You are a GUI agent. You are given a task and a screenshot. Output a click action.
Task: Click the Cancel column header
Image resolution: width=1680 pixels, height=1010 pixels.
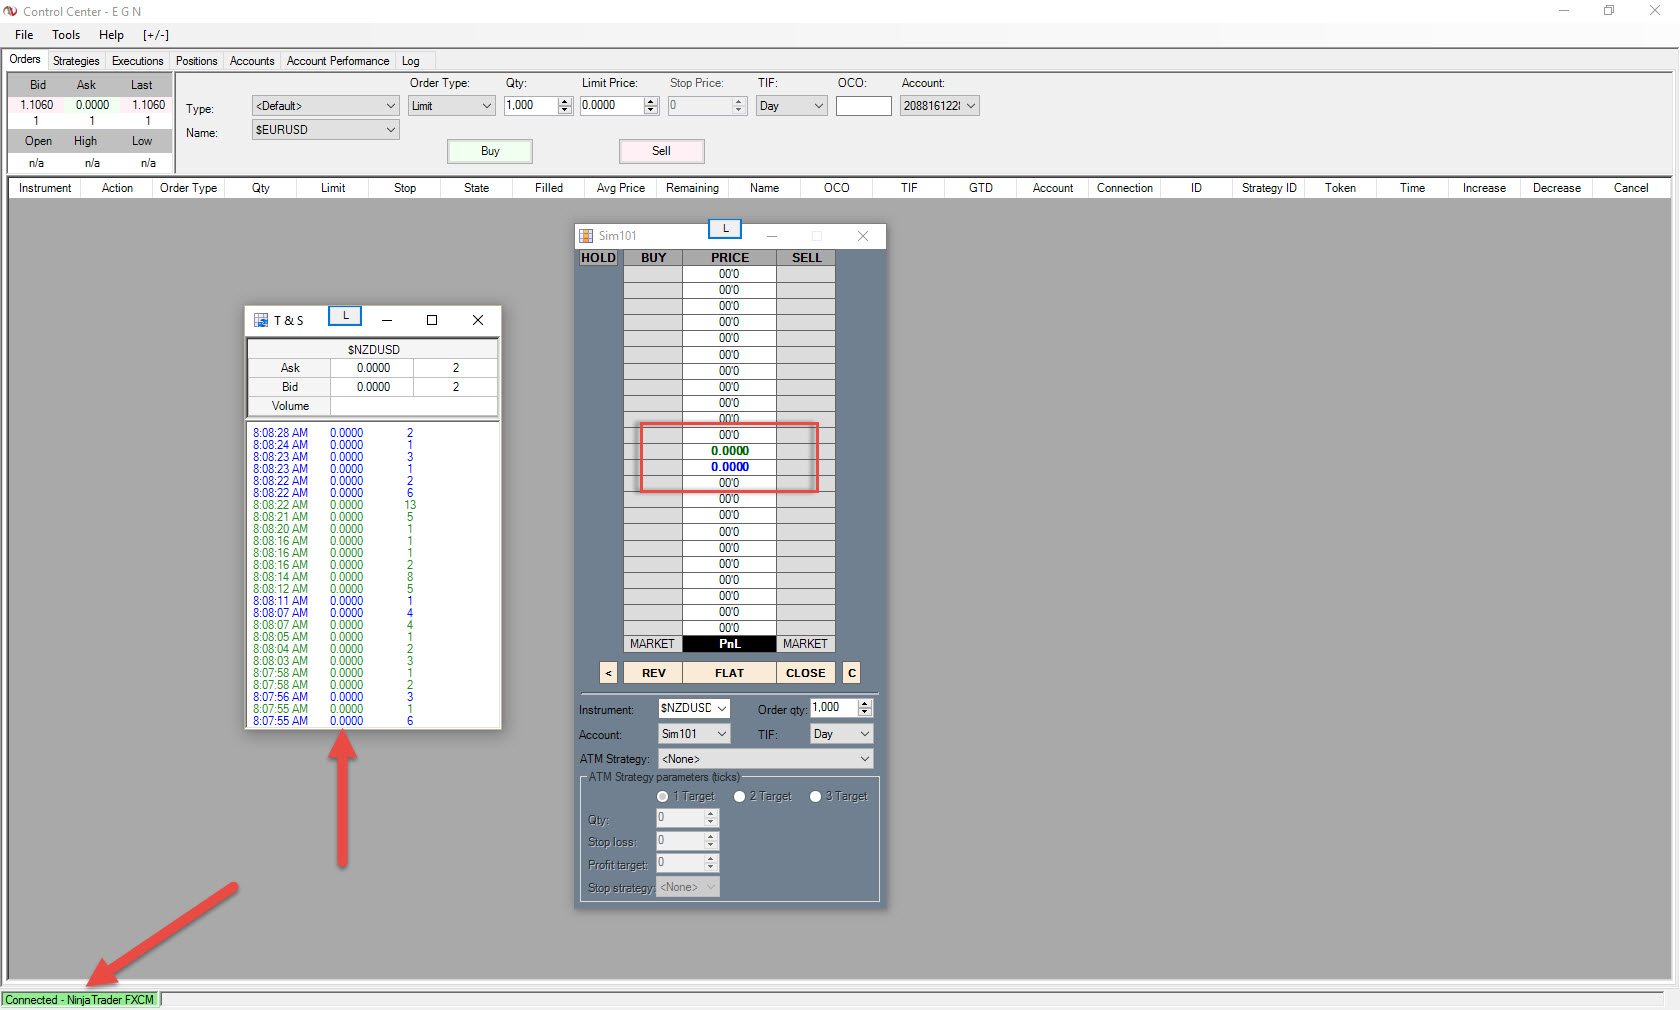[1630, 188]
